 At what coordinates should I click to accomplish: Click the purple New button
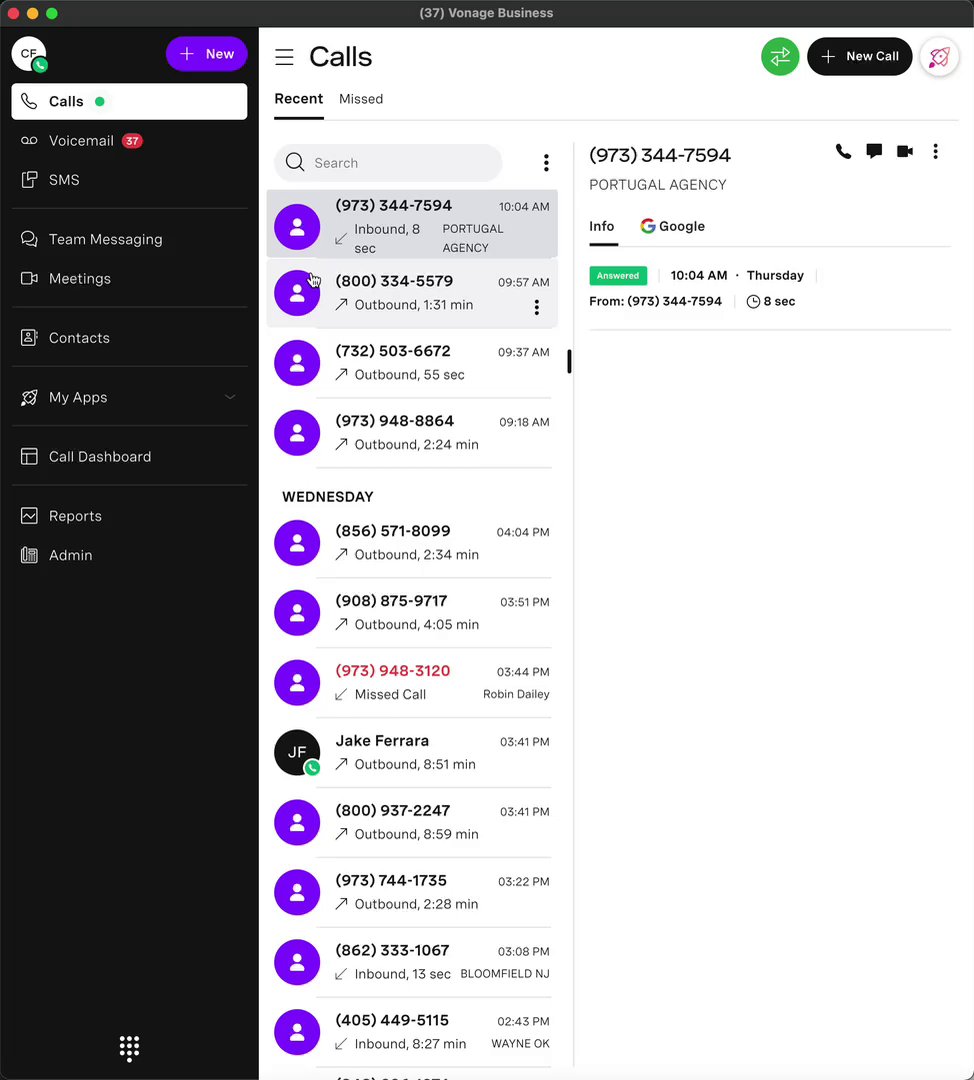[207, 54]
